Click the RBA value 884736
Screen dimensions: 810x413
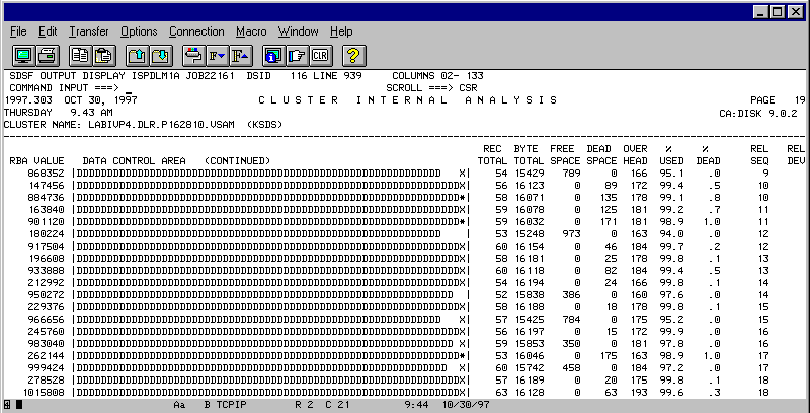pyautogui.click(x=45, y=198)
